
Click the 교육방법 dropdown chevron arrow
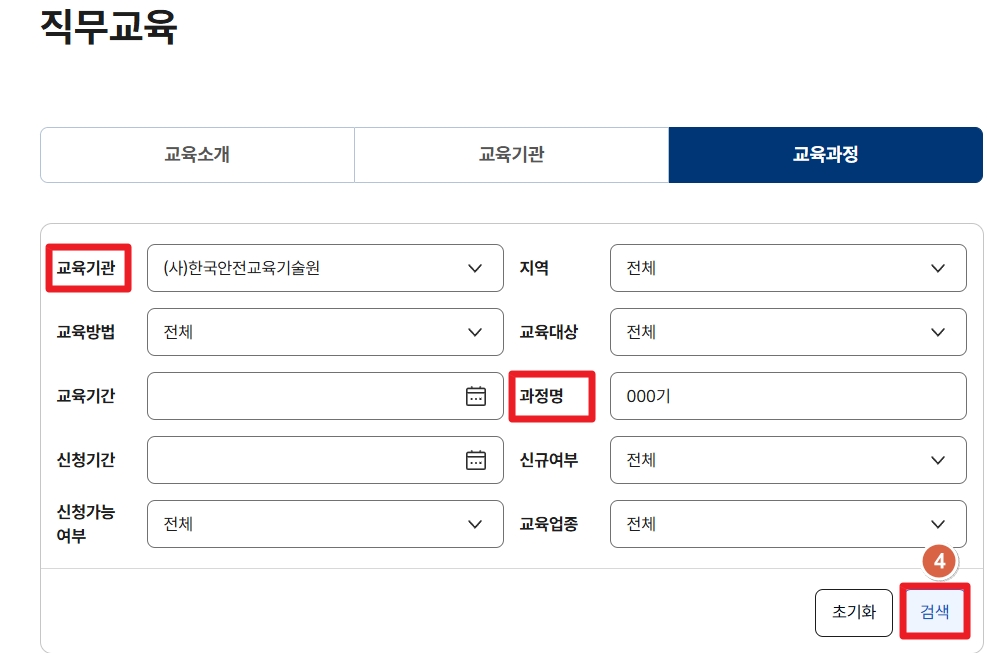(475, 332)
